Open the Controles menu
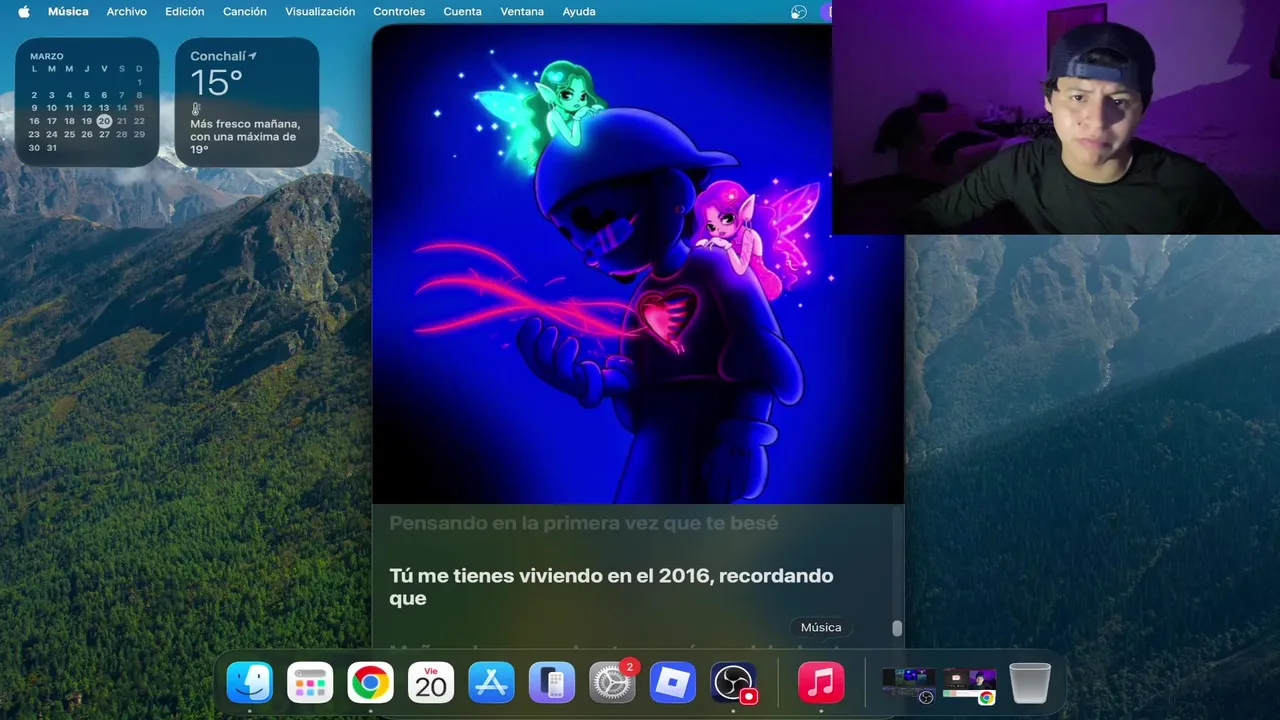The width and height of the screenshot is (1280, 720). click(x=399, y=12)
